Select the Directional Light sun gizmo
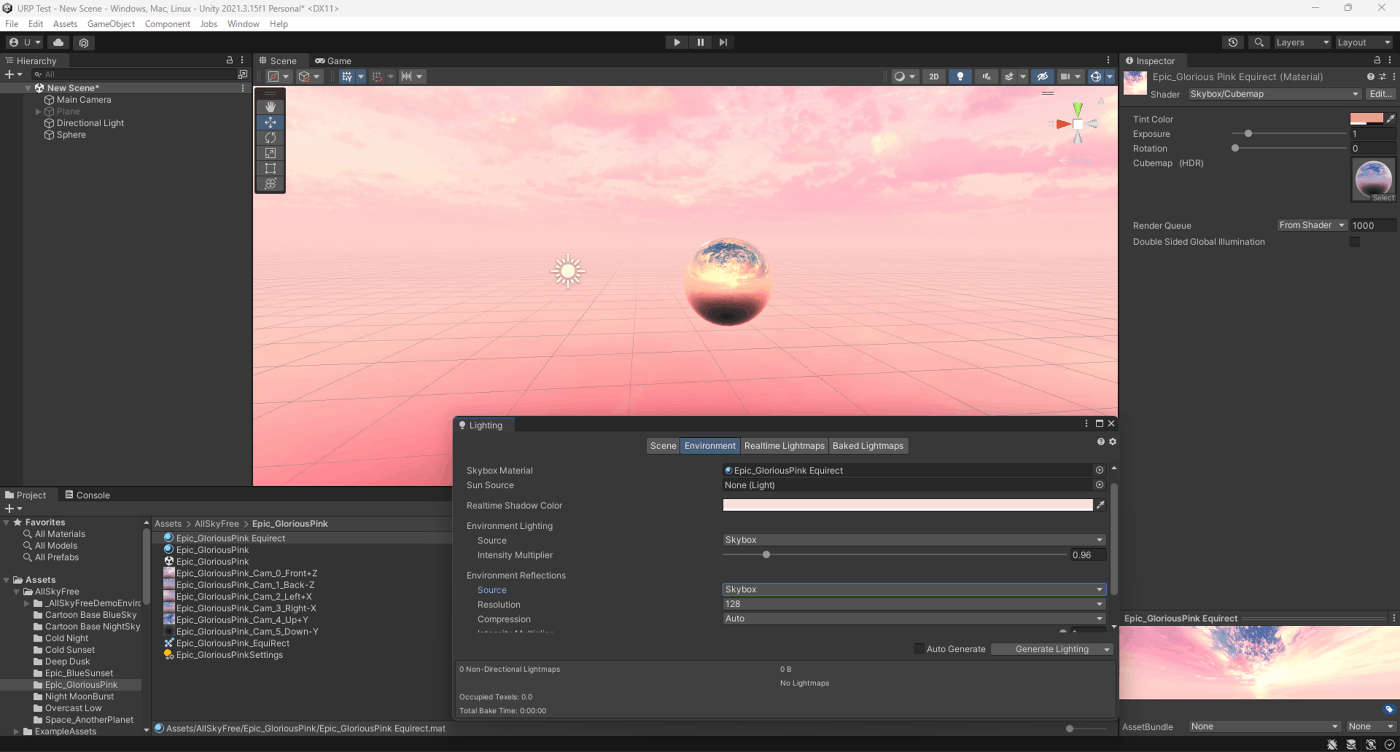The height and width of the screenshot is (752, 1400). pyautogui.click(x=568, y=271)
